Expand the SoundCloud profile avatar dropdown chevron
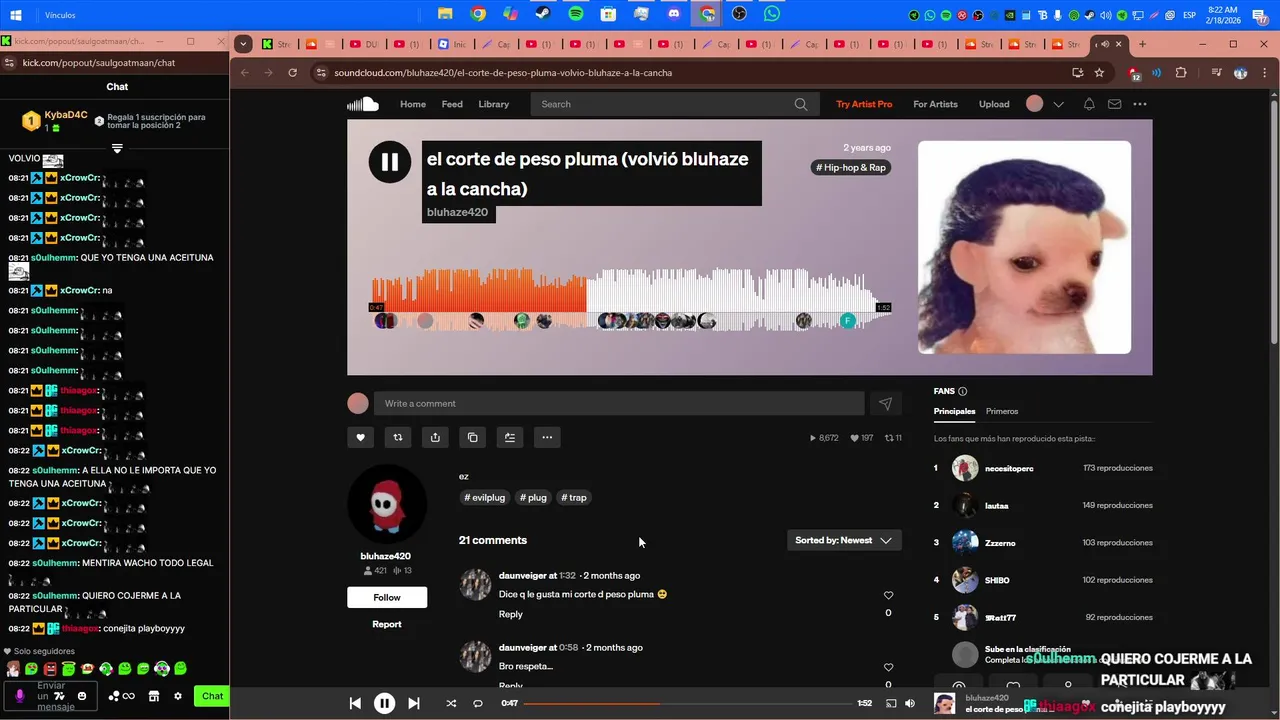This screenshot has width=1280, height=720. coord(1058,104)
